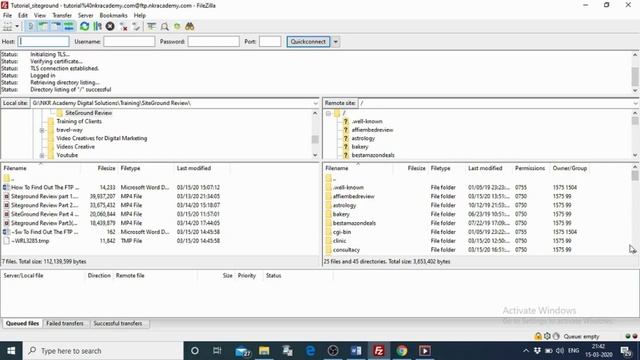This screenshot has height=360, width=640.
Task: Cancel the current operation
Action: tap(110, 27)
